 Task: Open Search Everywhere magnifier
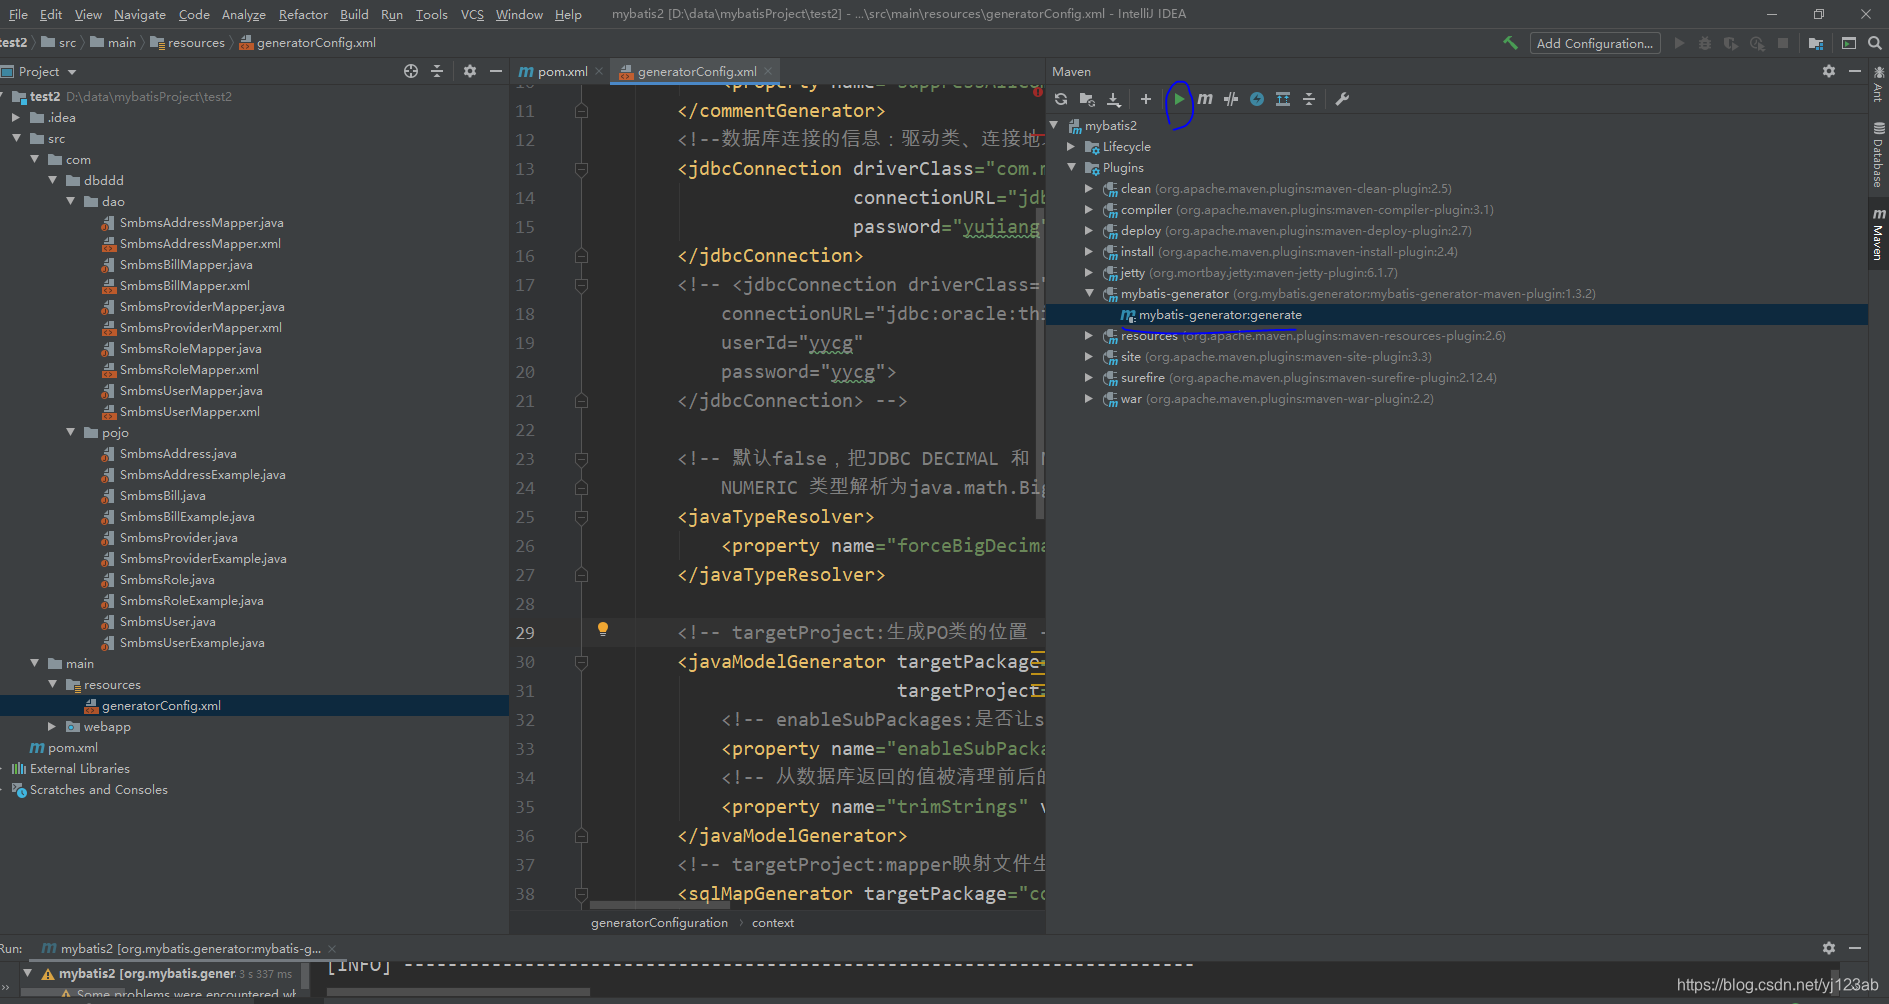pyautogui.click(x=1875, y=43)
